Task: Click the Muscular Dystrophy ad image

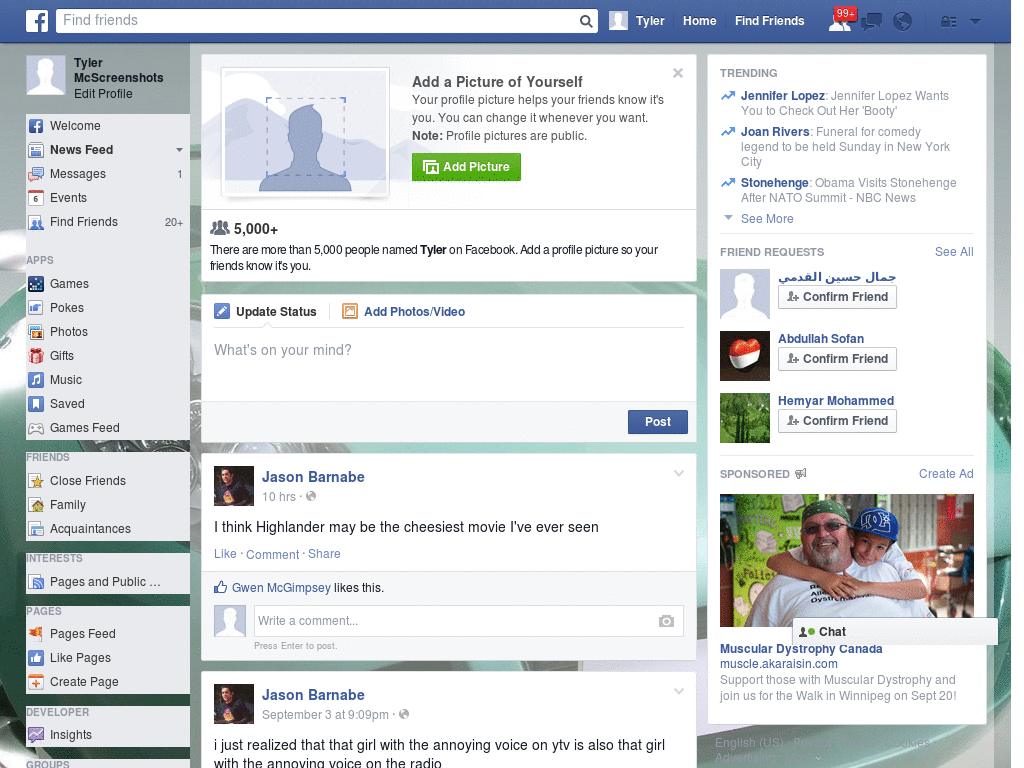Action: tap(846, 560)
